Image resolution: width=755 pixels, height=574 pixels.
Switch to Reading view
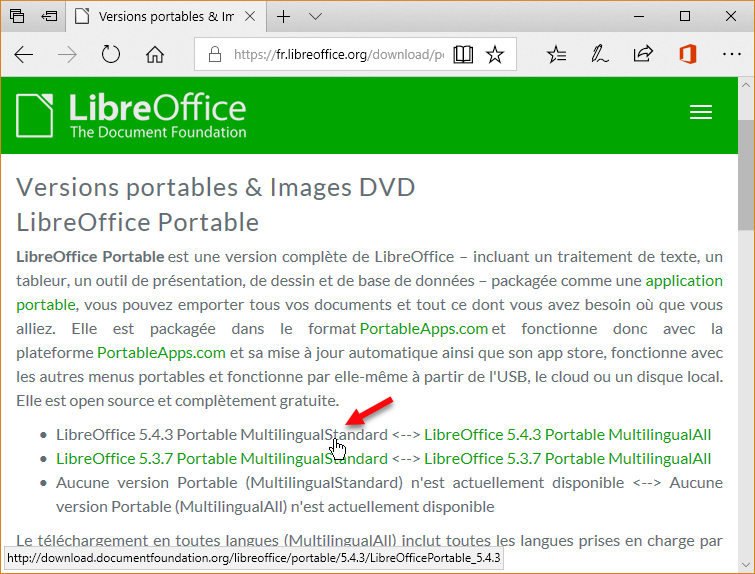463,54
